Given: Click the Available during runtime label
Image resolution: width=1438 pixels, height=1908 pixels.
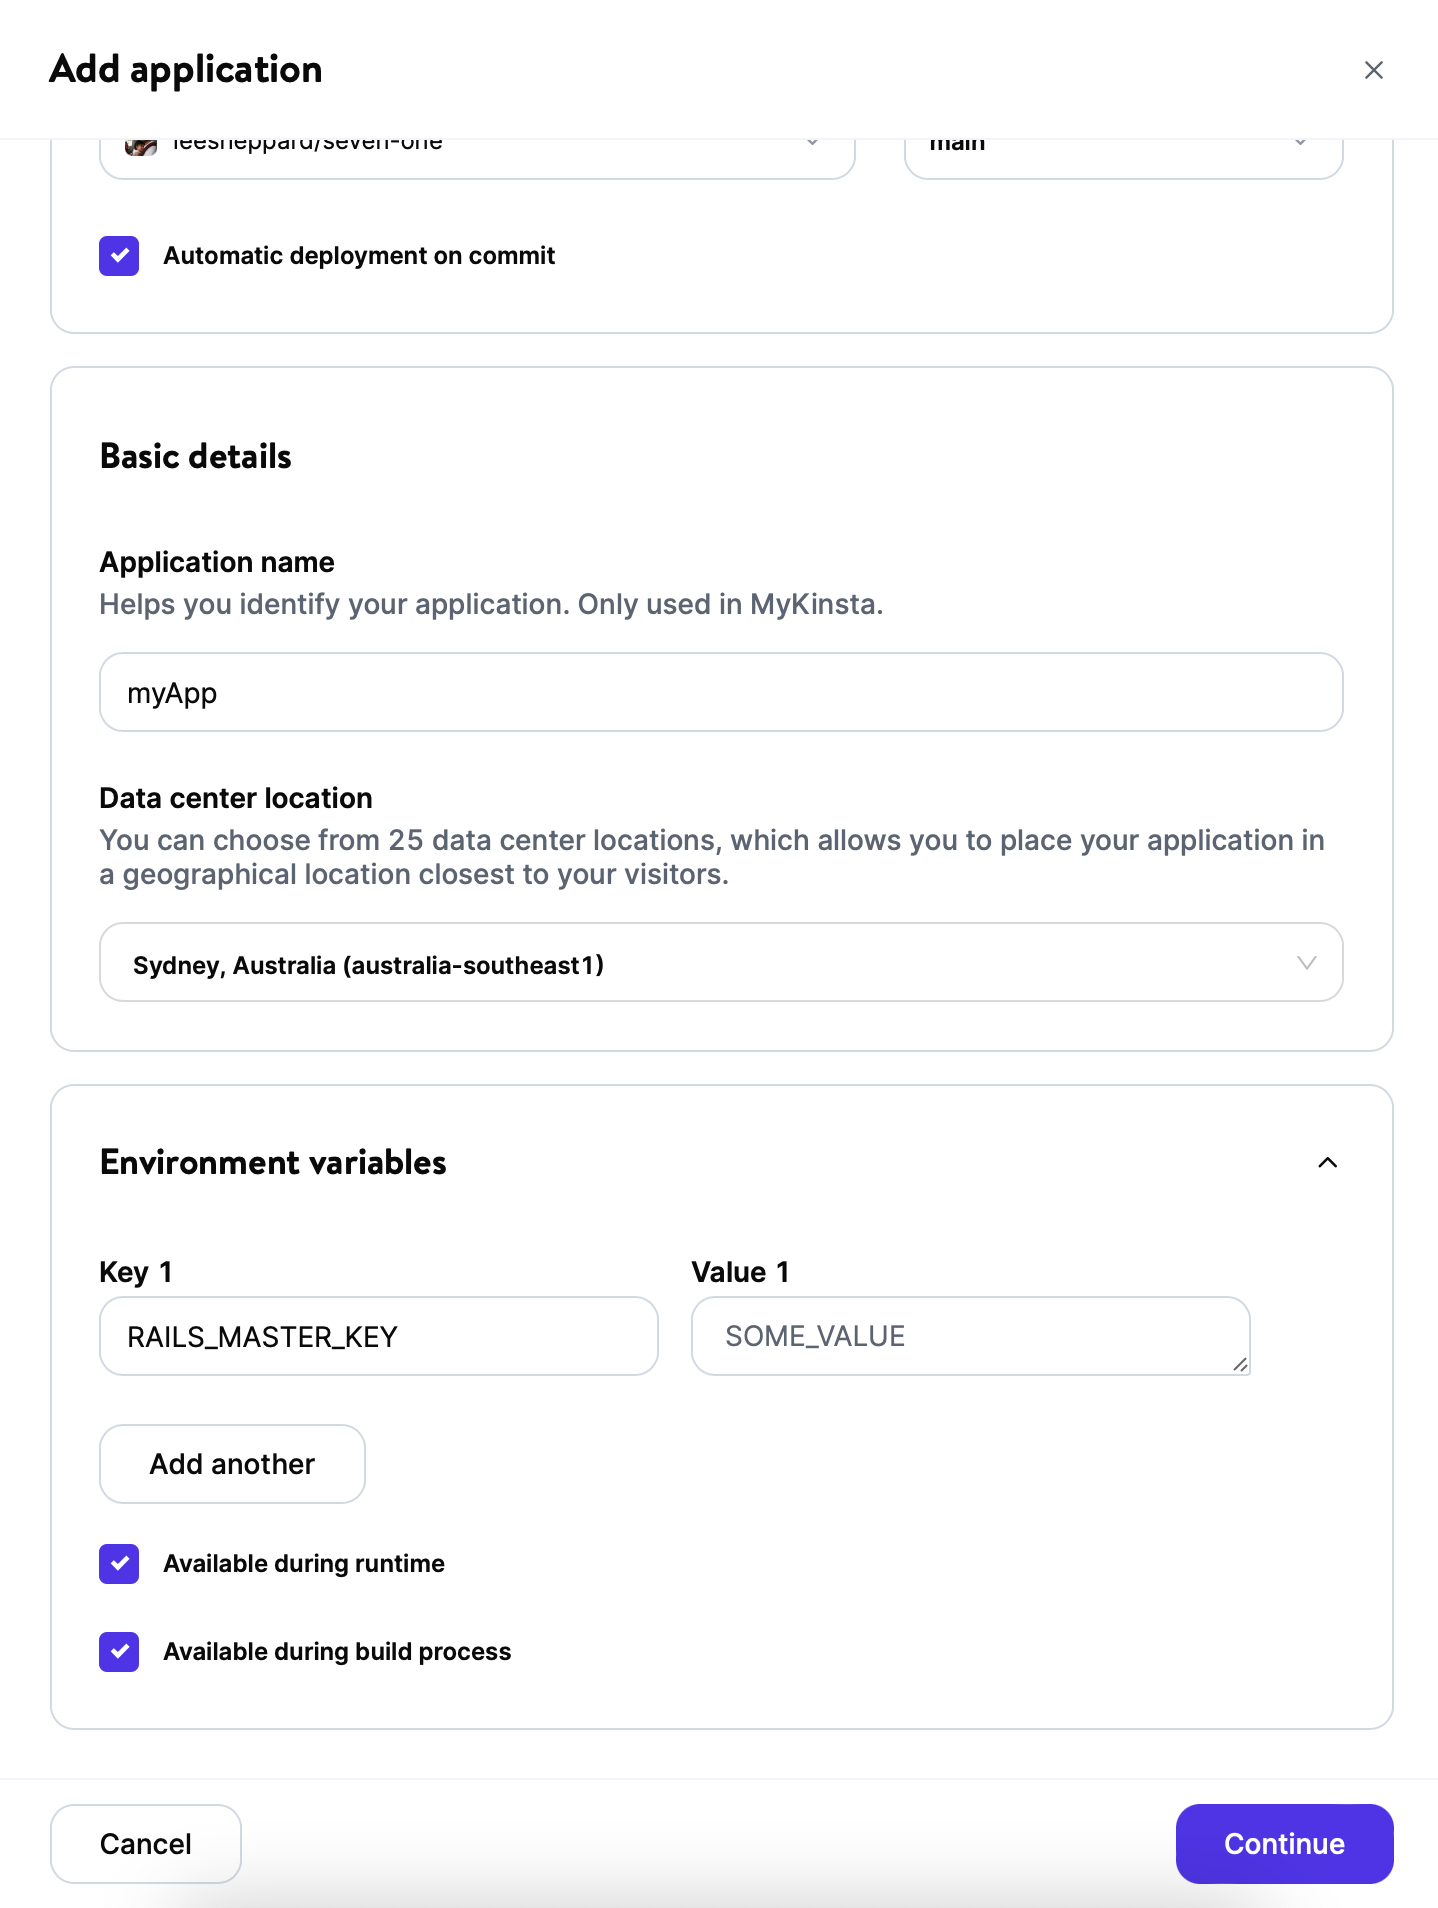Looking at the screenshot, I should (304, 1564).
